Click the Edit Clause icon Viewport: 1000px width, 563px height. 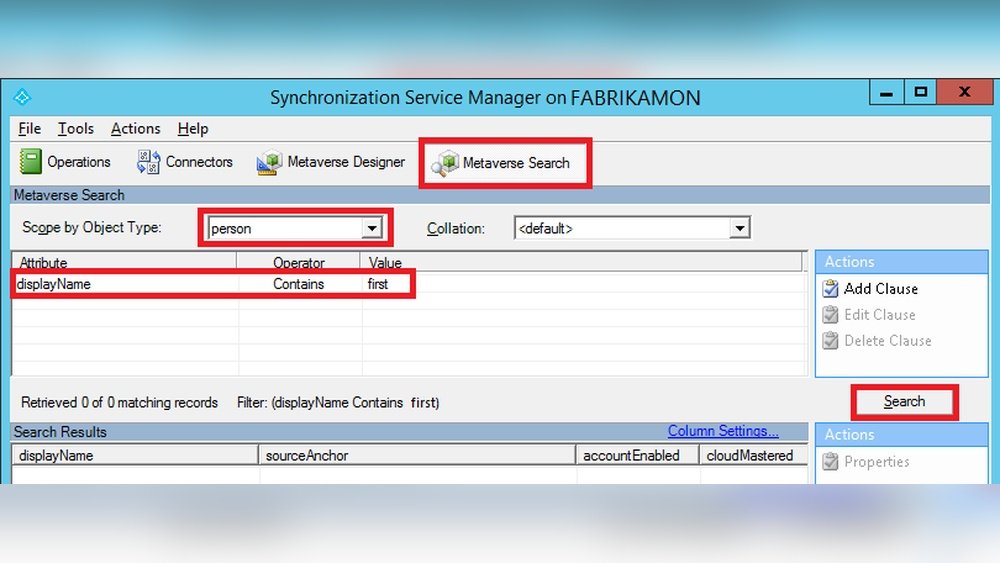pyautogui.click(x=830, y=315)
